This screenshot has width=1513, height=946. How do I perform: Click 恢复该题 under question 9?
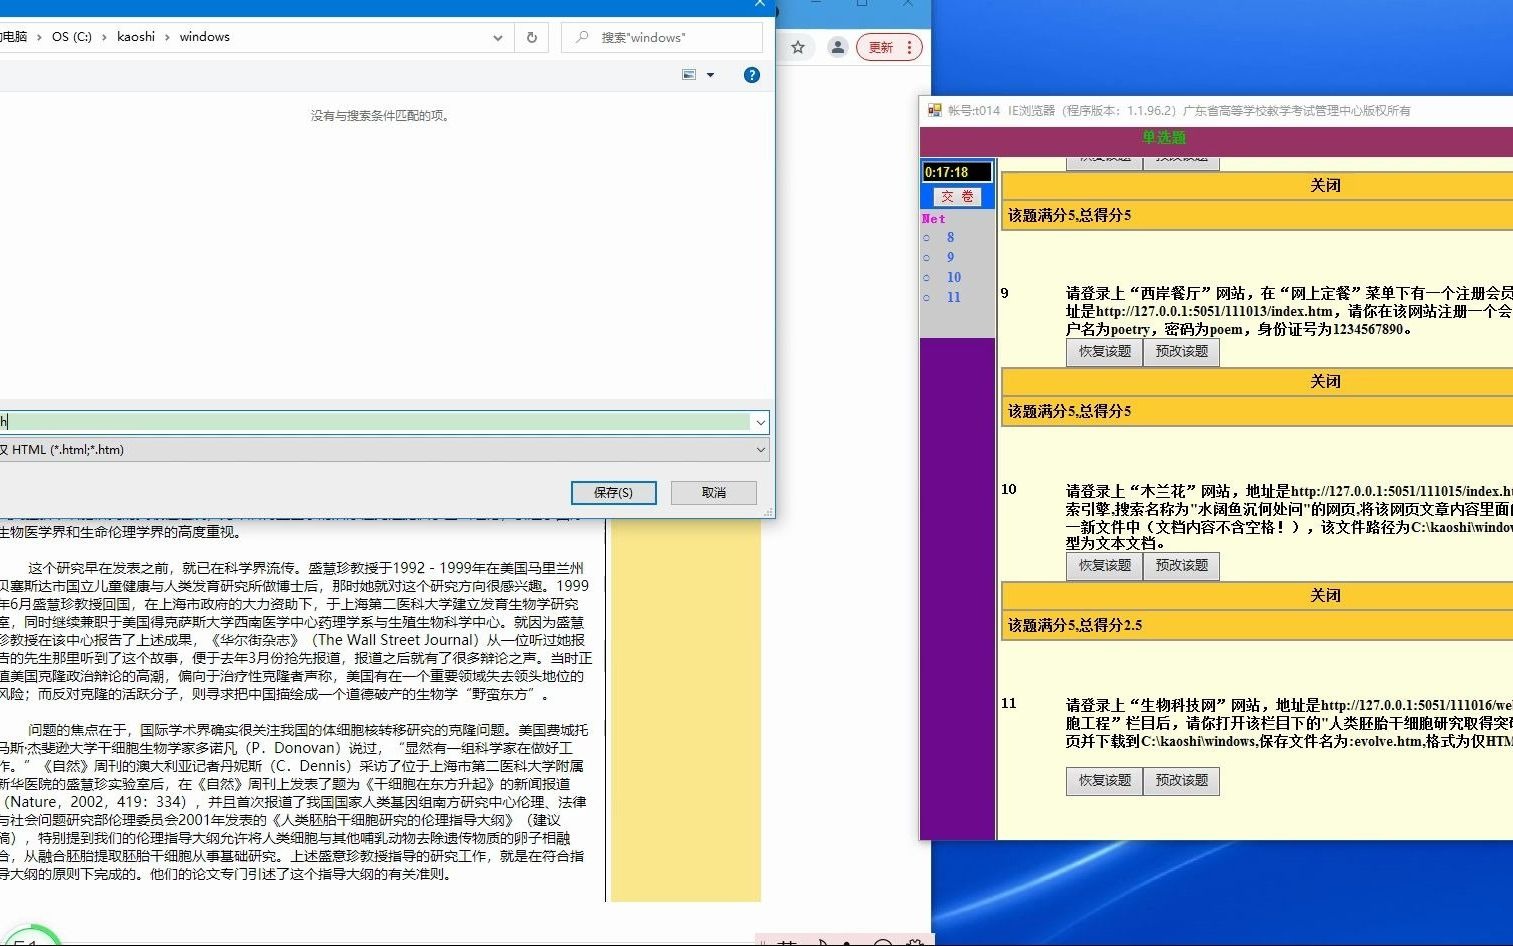pyautogui.click(x=1105, y=352)
